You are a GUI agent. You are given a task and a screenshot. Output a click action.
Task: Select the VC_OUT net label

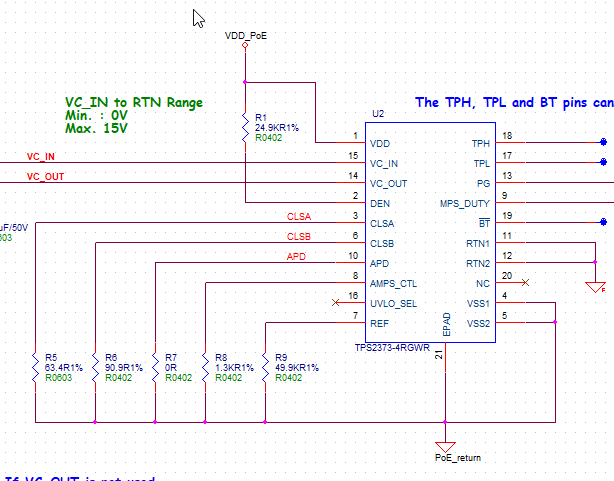[x=45, y=177]
